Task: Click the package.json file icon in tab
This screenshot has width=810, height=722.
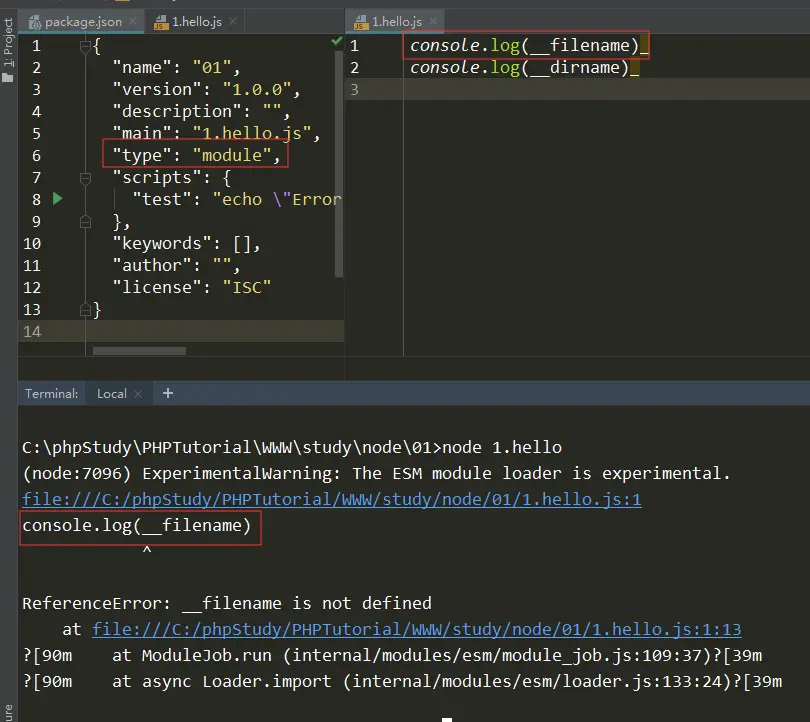Action: (35, 22)
